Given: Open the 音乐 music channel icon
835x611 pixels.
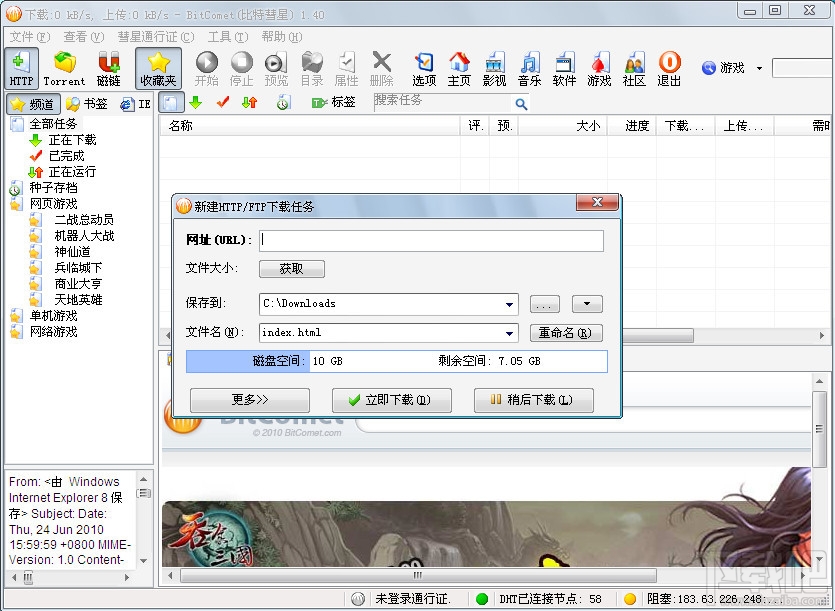Looking at the screenshot, I should pyautogui.click(x=529, y=68).
